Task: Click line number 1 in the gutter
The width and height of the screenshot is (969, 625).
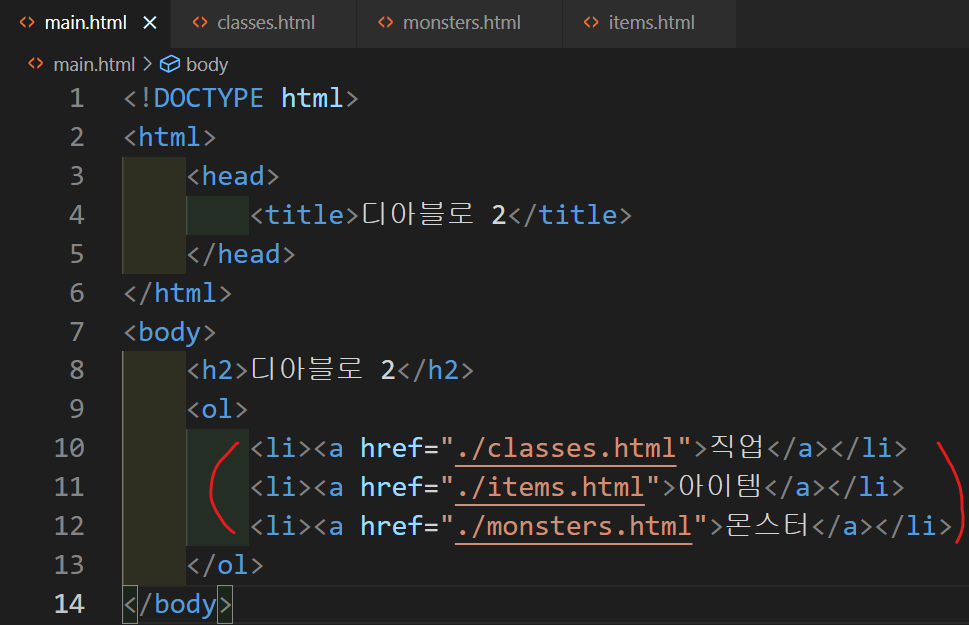Action: click(77, 98)
